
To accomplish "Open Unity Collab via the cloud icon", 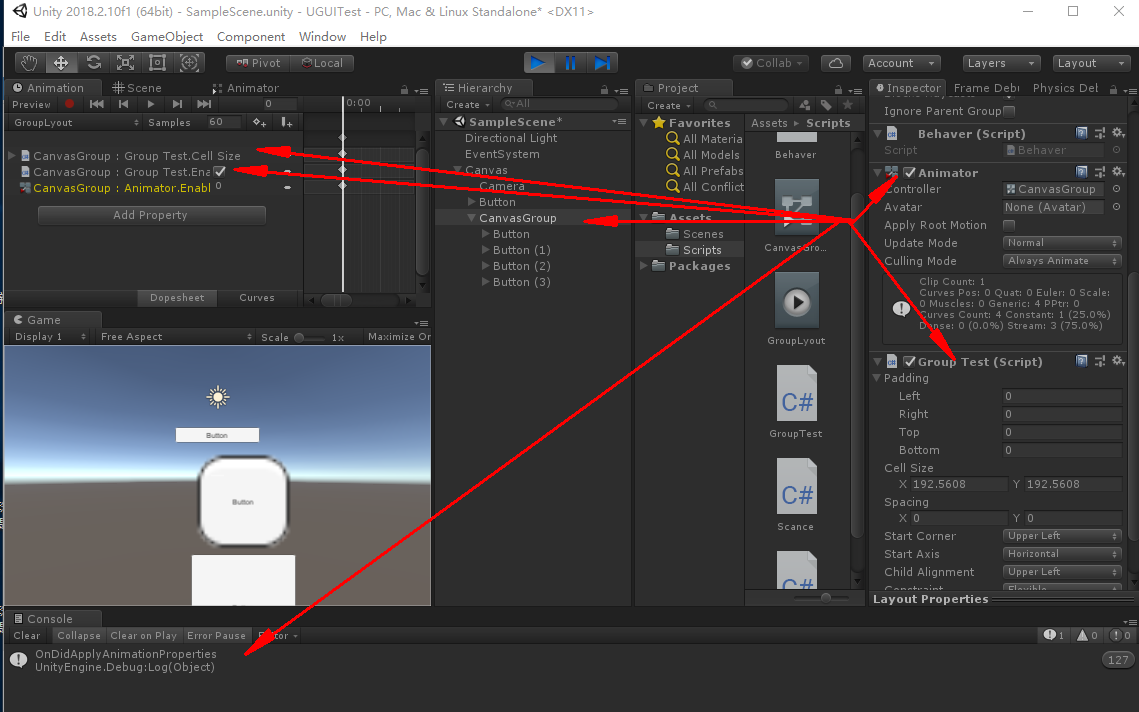I will 836,63.
